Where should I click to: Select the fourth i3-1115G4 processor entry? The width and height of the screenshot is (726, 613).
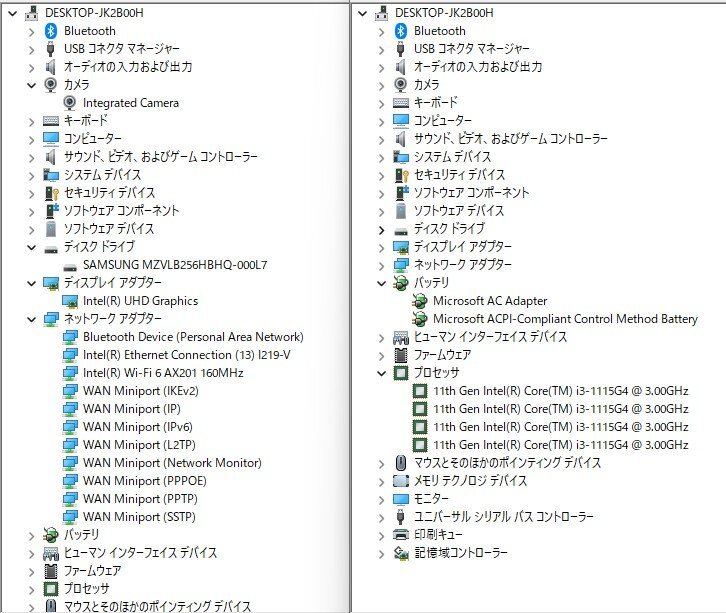pyautogui.click(x=560, y=445)
